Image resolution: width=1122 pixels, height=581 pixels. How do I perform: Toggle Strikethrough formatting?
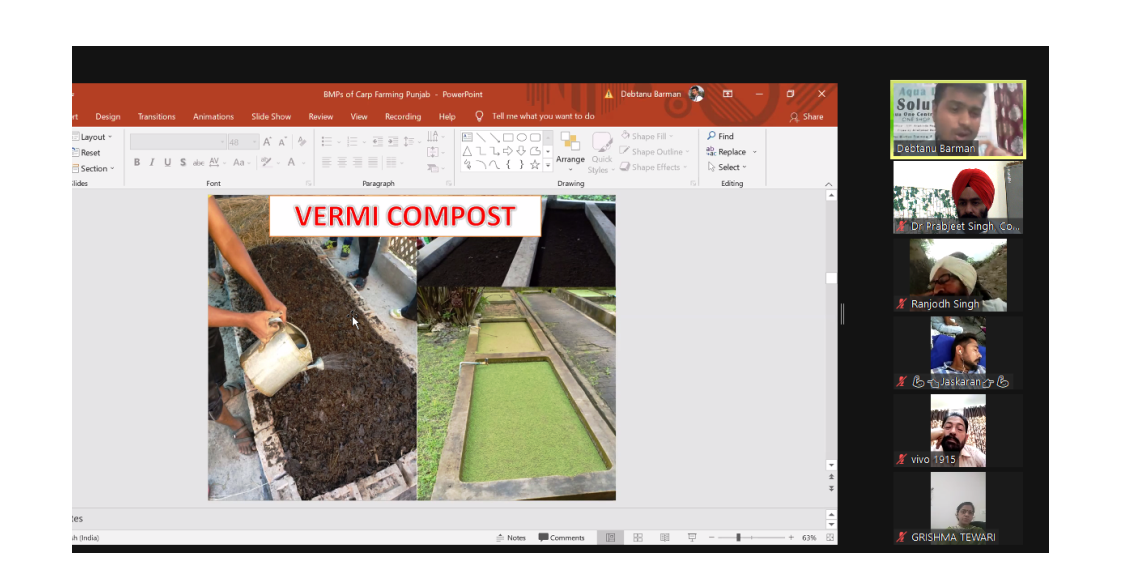point(198,162)
